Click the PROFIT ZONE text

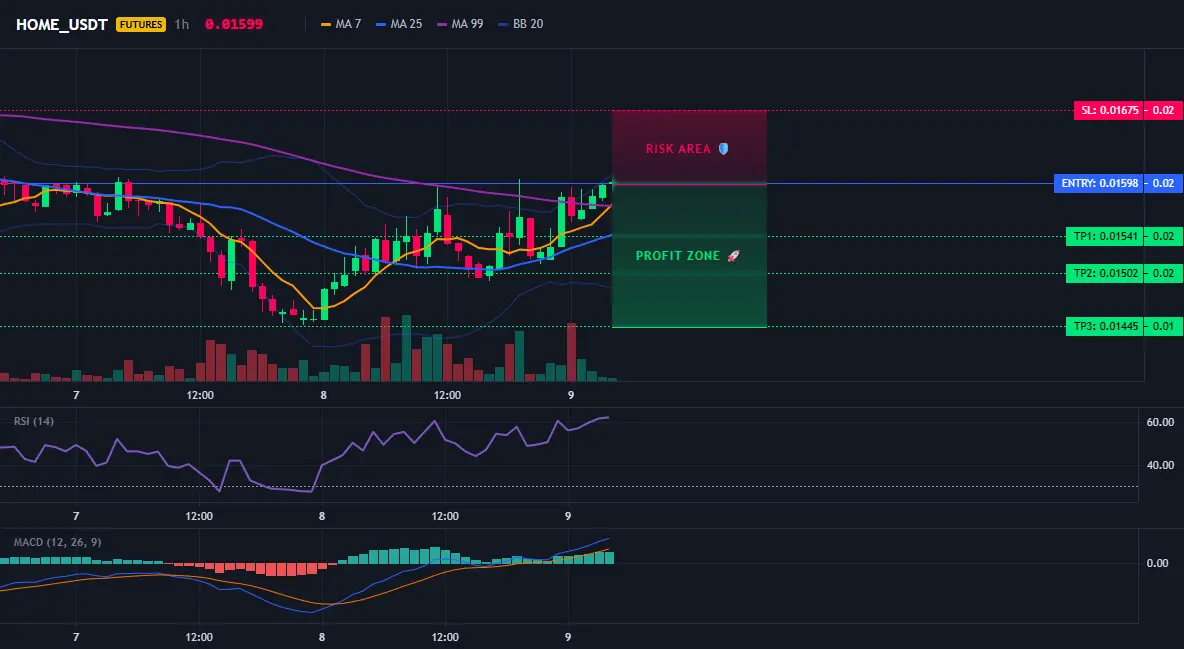click(677, 256)
